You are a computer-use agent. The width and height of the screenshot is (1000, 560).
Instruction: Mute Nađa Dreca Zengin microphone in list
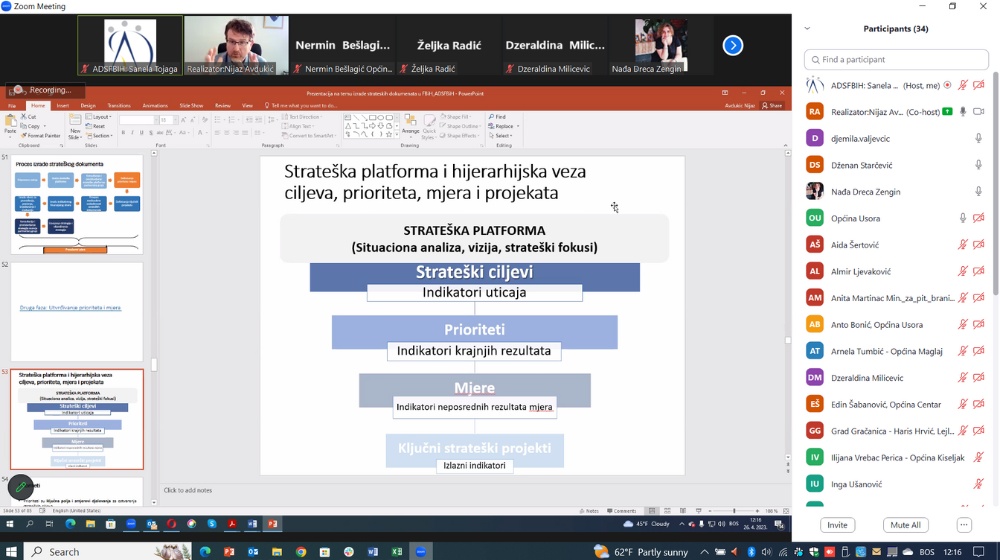click(x=978, y=191)
